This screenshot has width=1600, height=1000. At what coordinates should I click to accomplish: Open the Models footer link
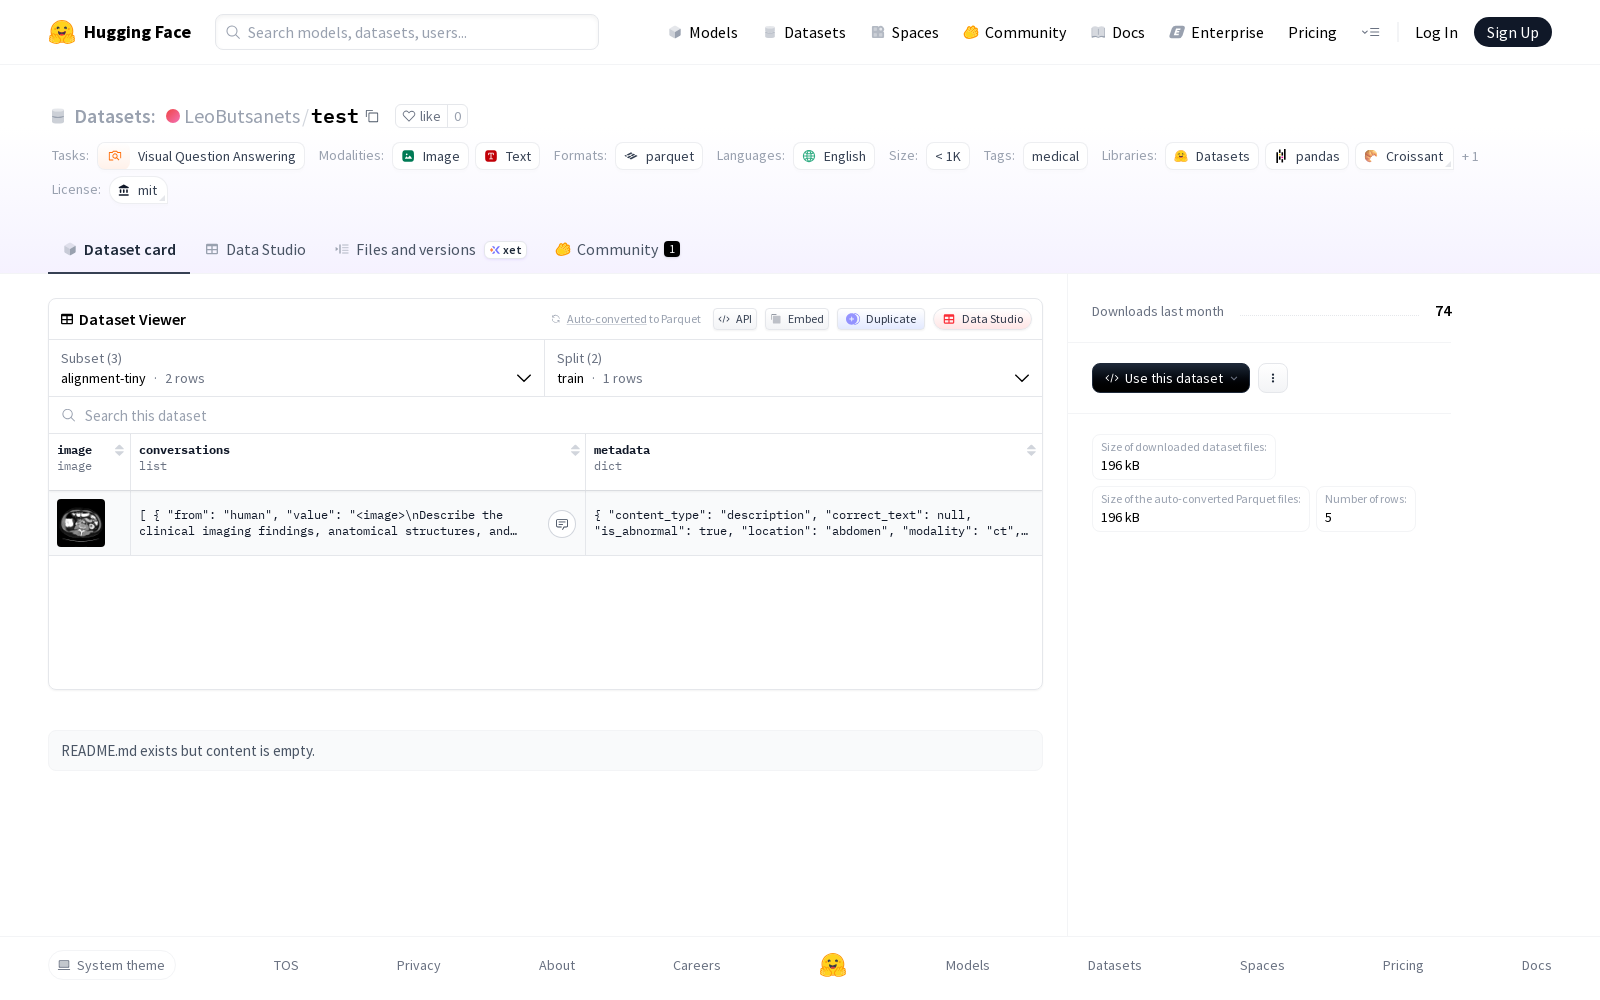[x=968, y=965]
